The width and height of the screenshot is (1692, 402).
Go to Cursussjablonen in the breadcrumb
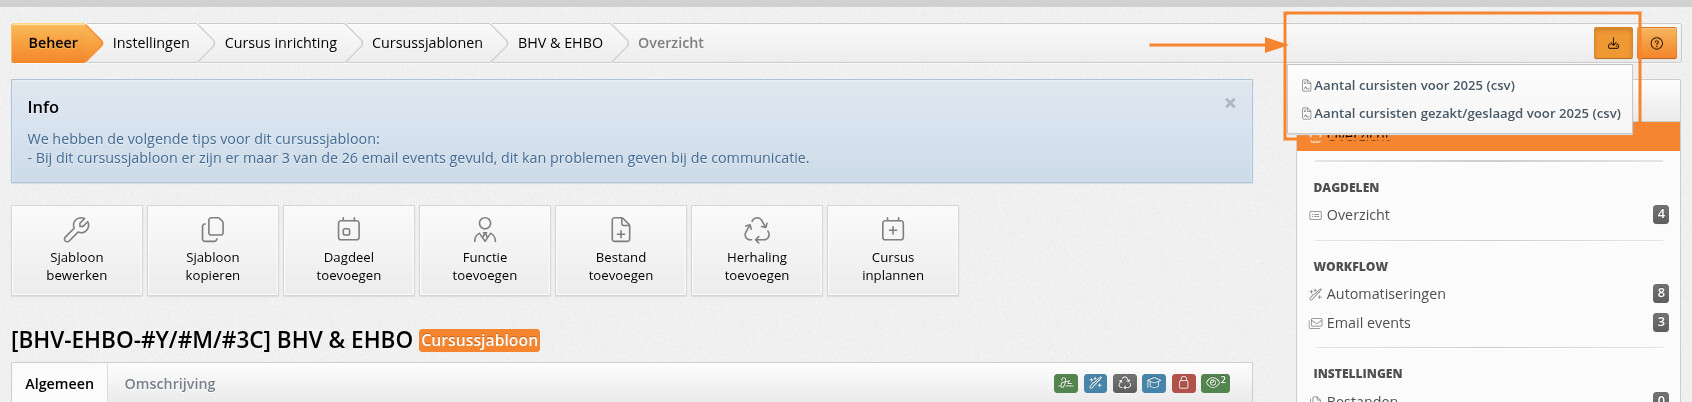[x=427, y=43]
